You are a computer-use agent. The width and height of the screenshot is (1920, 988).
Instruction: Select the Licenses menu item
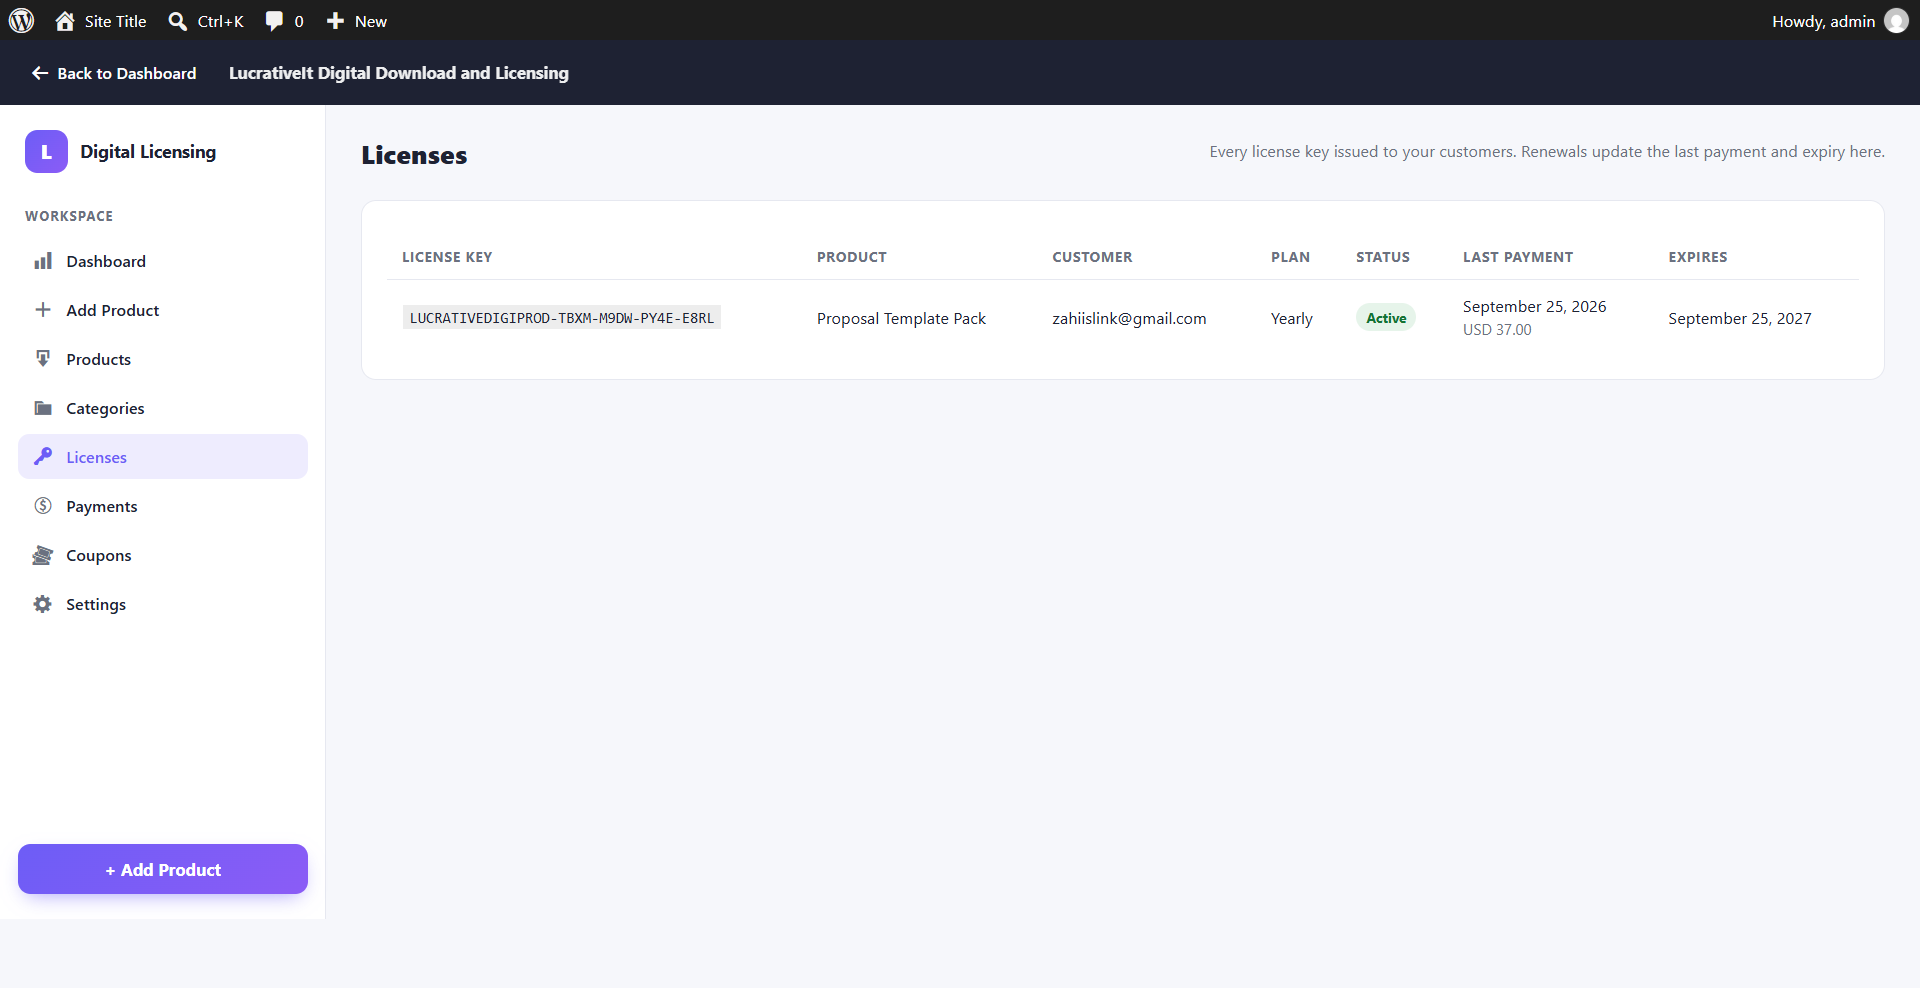click(163, 457)
